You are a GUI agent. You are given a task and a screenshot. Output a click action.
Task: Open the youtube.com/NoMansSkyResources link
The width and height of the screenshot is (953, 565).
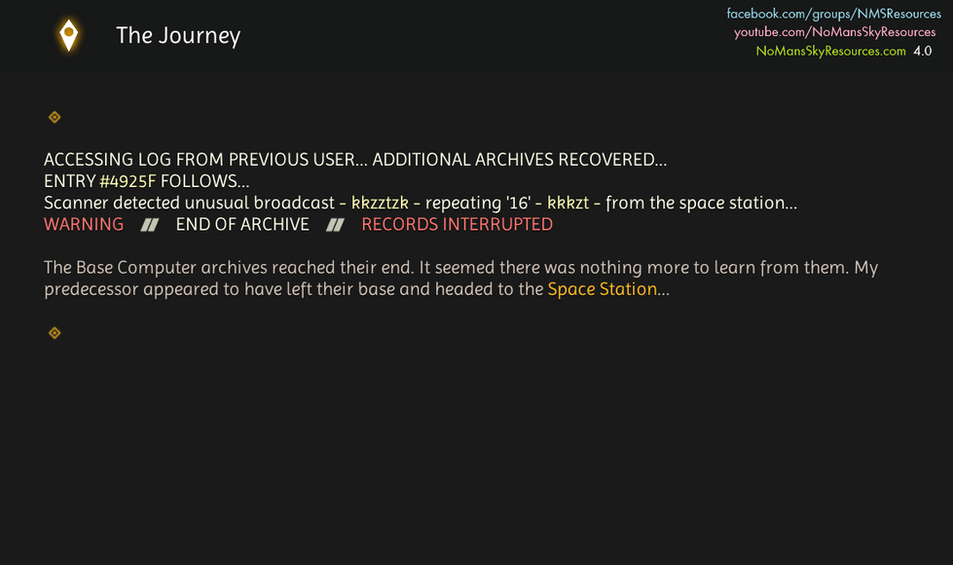(x=834, y=32)
